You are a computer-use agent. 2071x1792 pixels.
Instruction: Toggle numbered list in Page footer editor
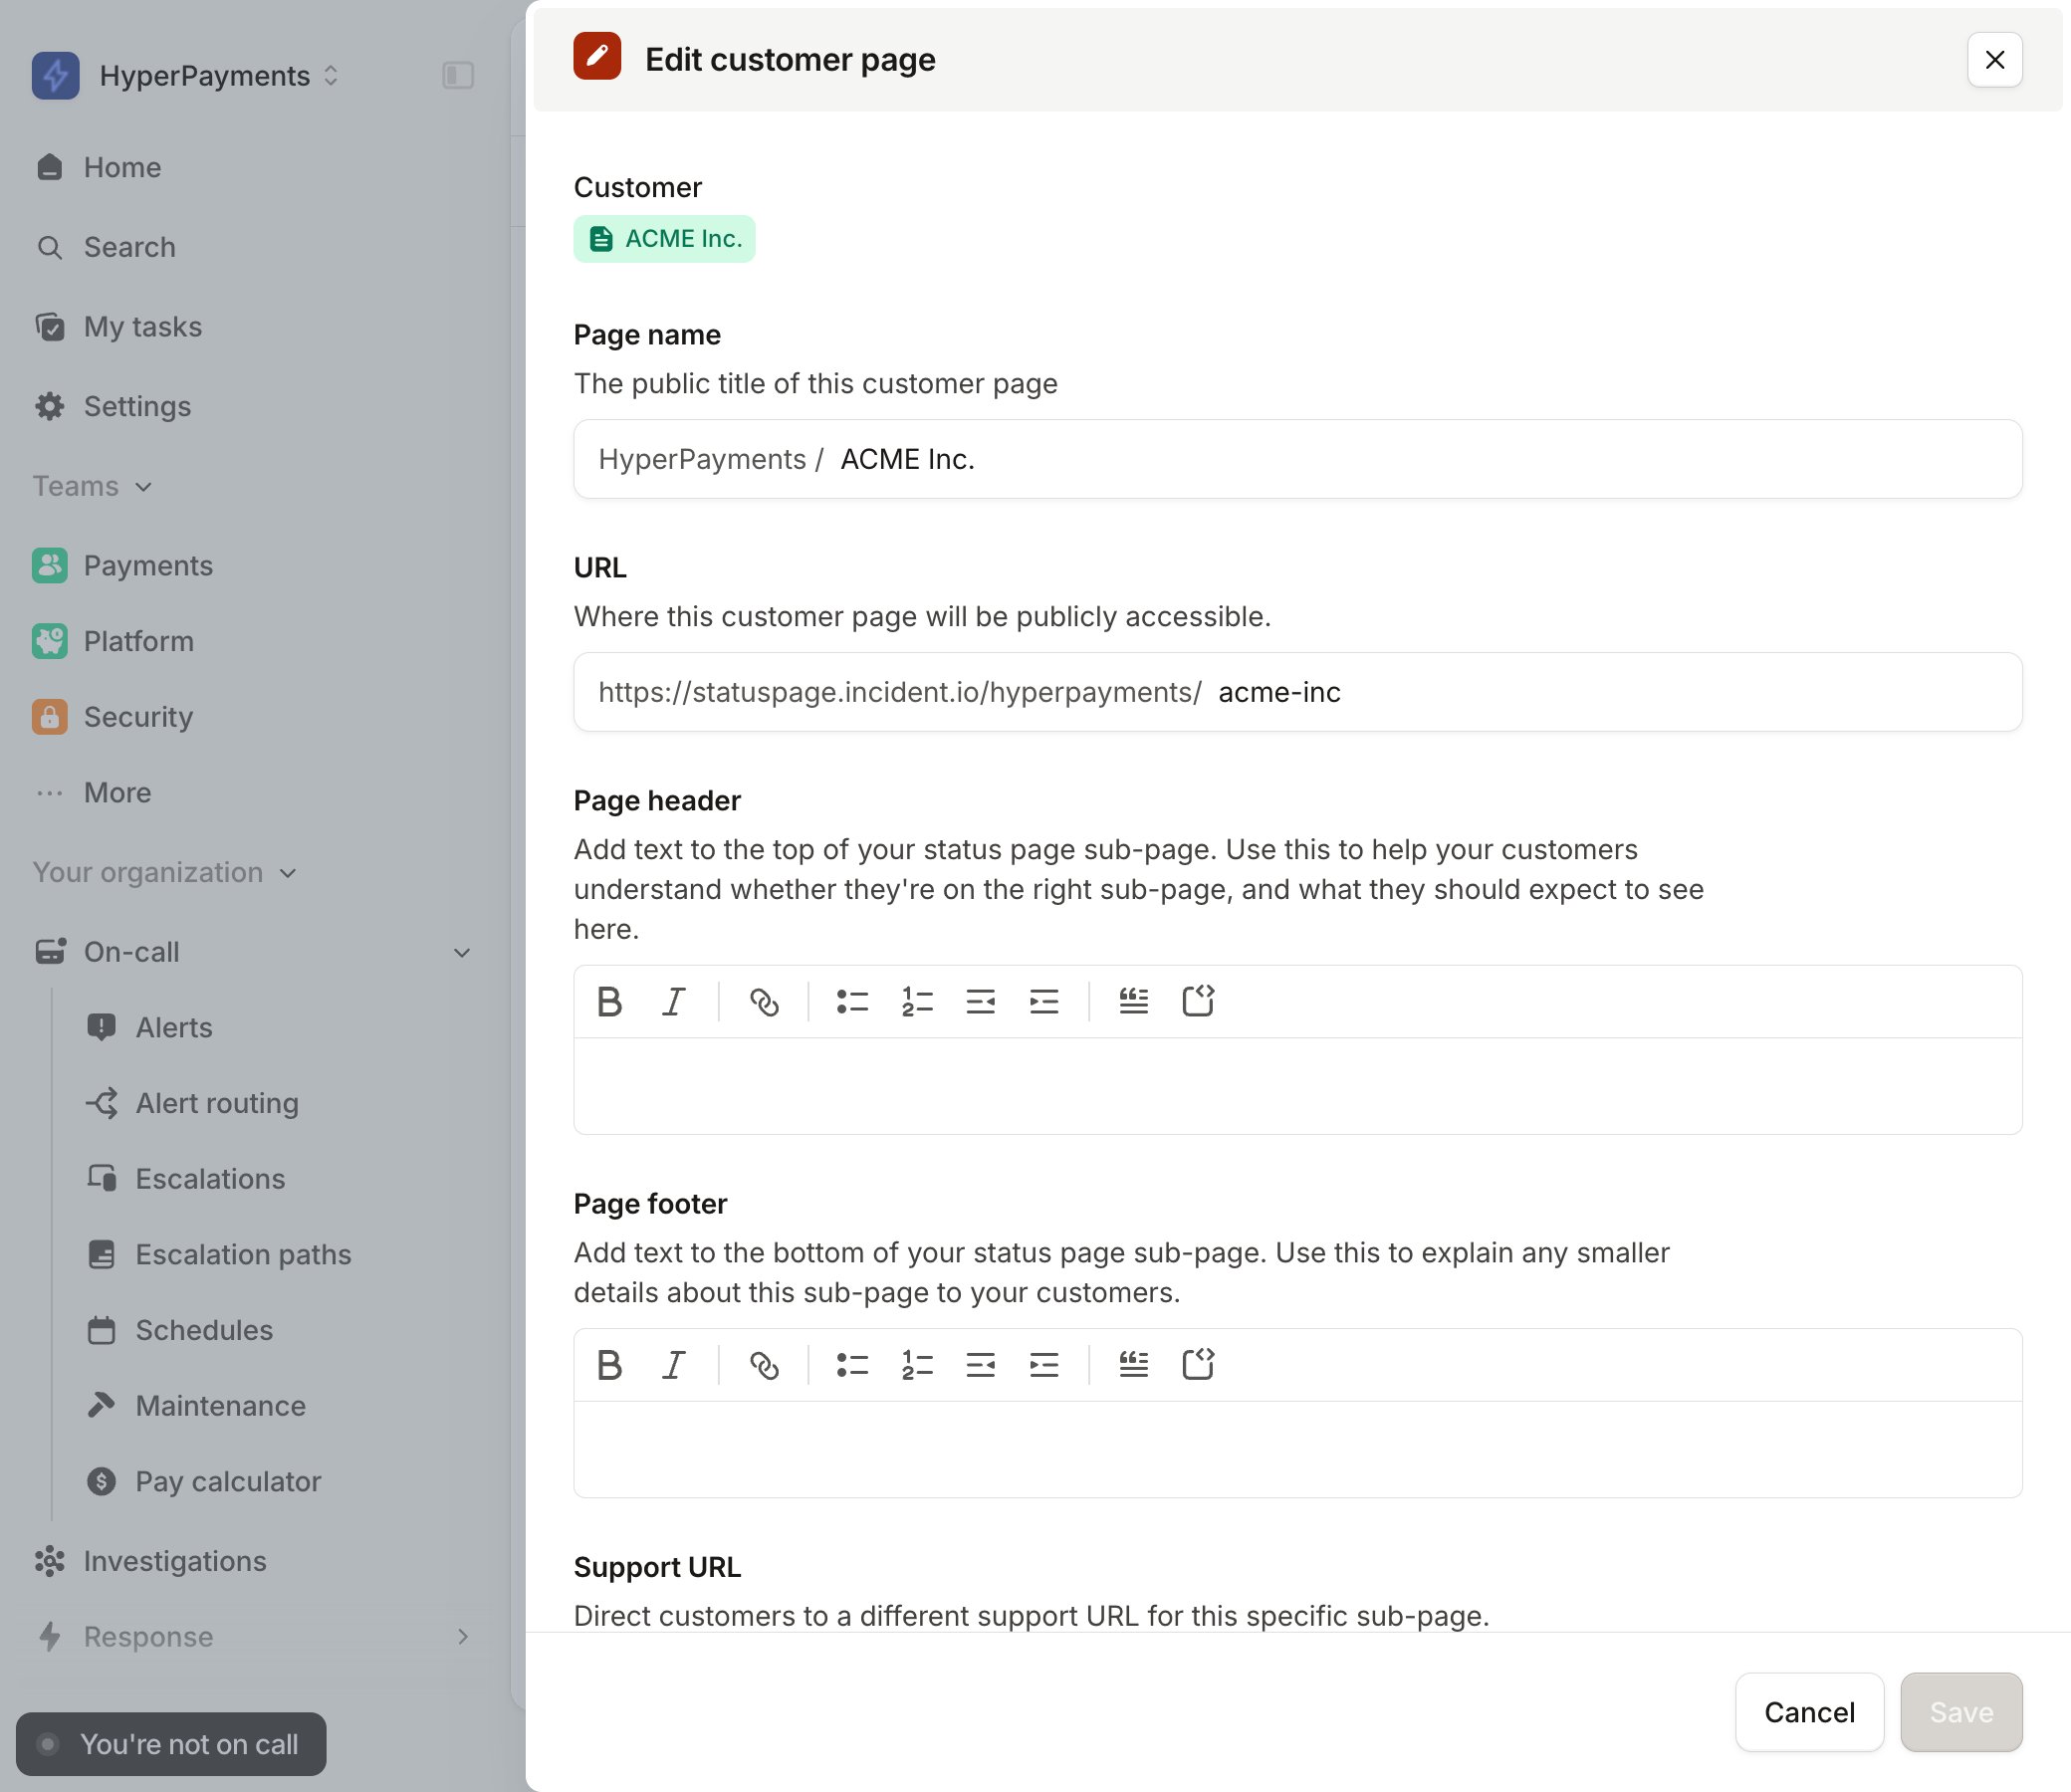[x=917, y=1365]
